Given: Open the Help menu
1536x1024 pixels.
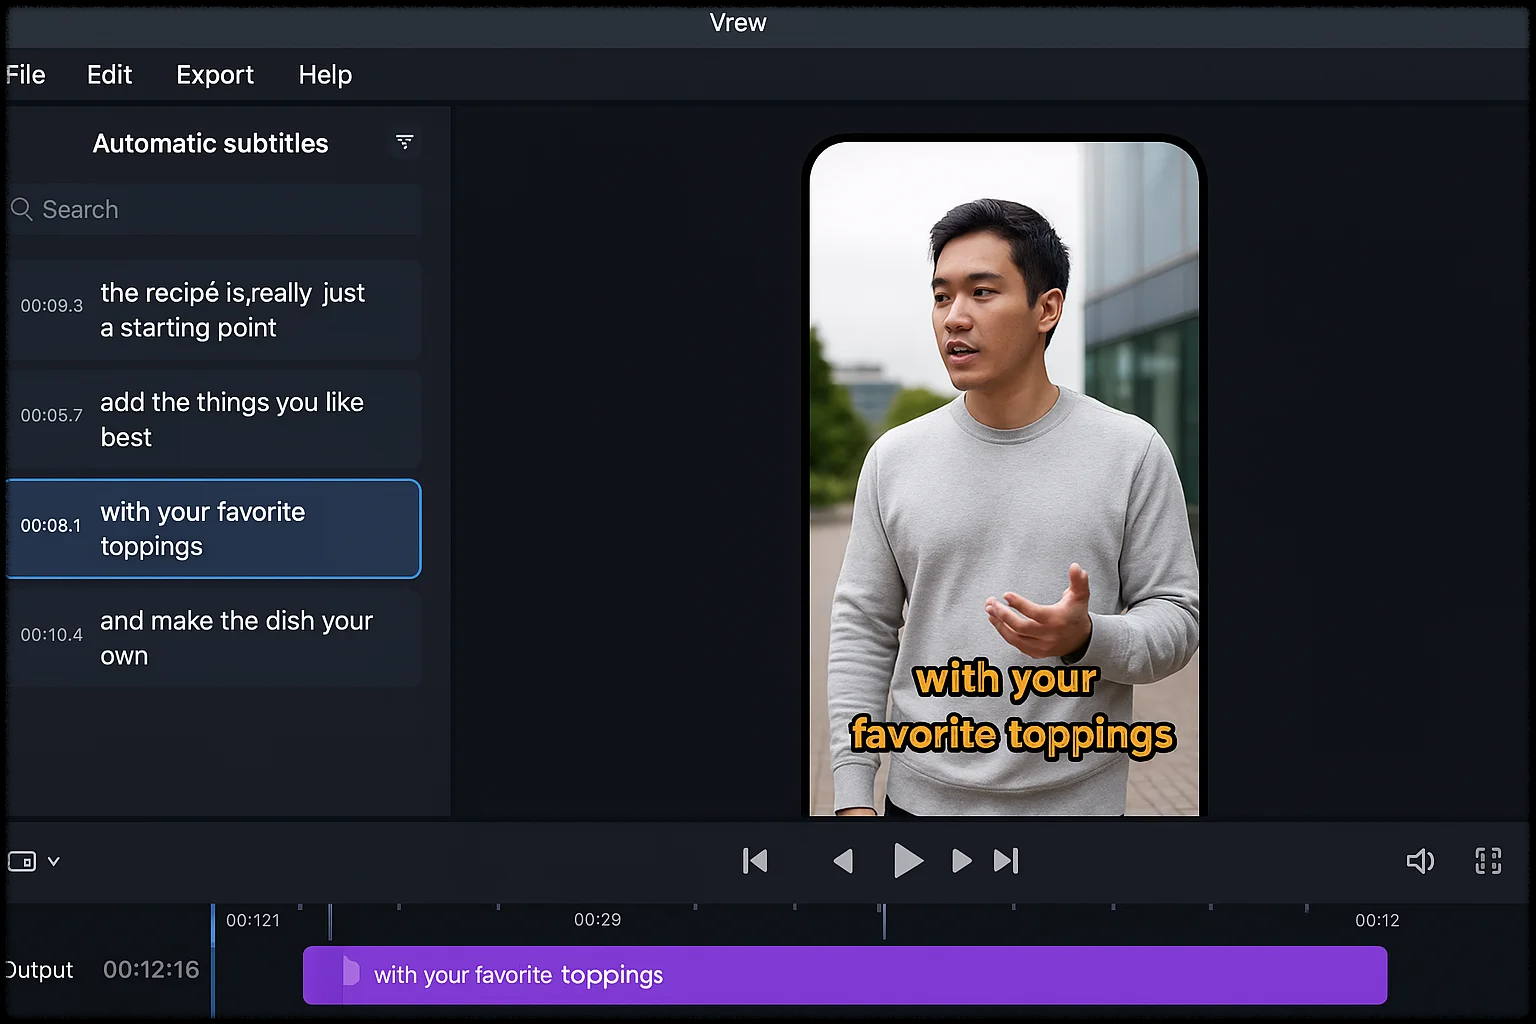Looking at the screenshot, I should (x=325, y=75).
